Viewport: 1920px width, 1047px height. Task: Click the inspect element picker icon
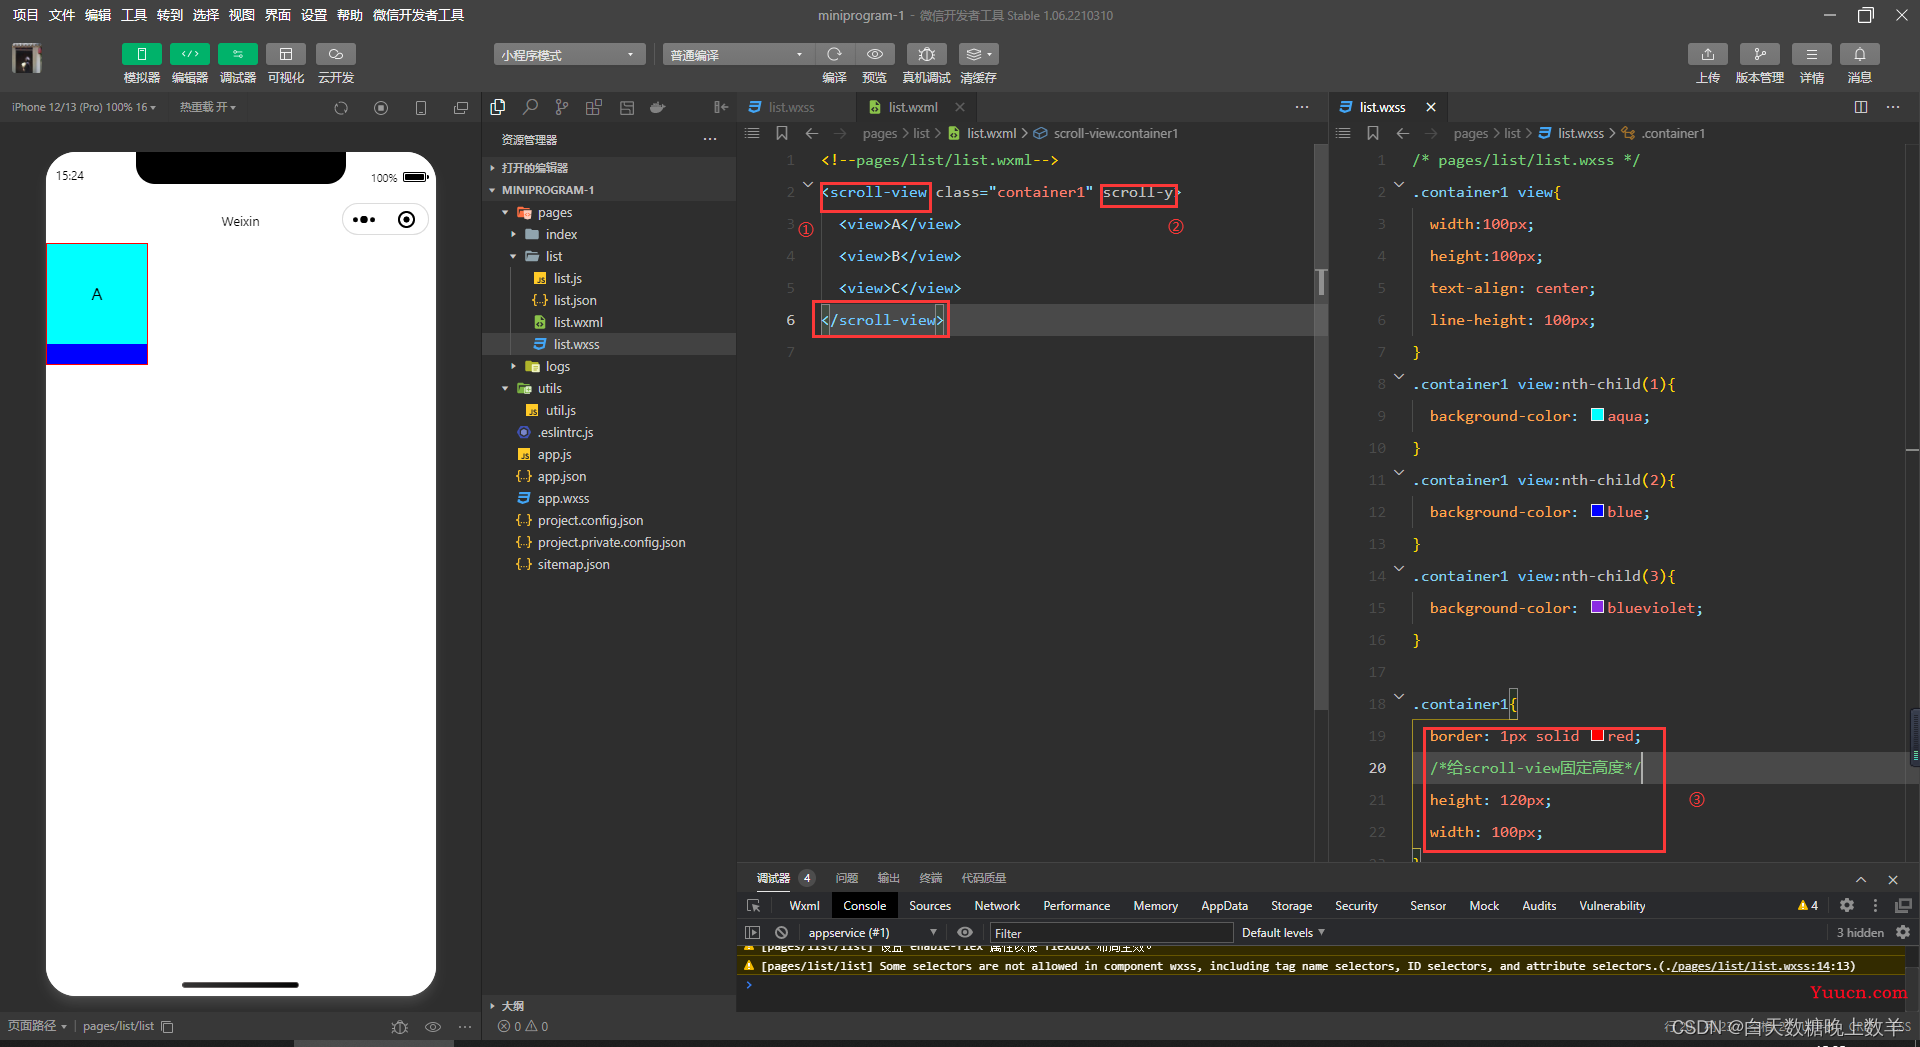(x=754, y=906)
